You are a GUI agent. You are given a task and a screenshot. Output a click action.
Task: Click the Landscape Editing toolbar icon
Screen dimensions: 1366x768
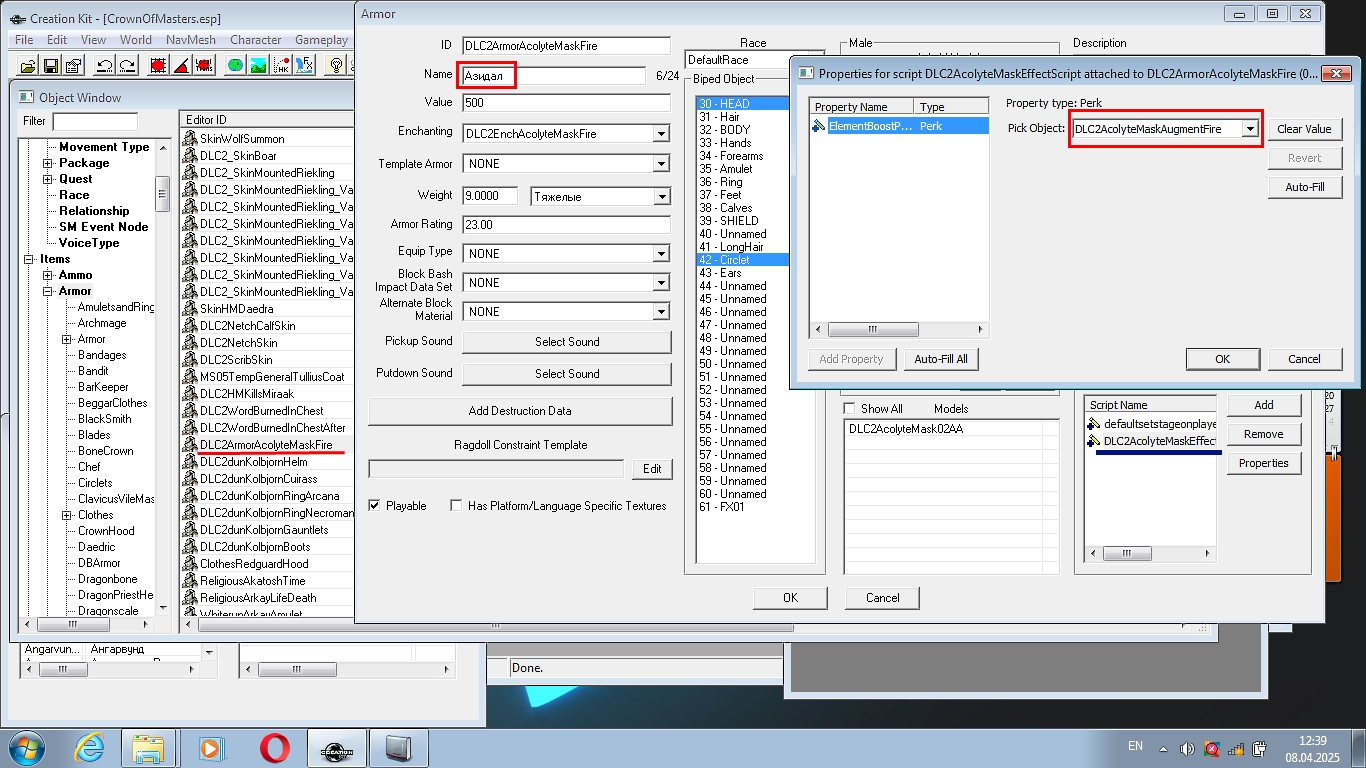[x=258, y=66]
